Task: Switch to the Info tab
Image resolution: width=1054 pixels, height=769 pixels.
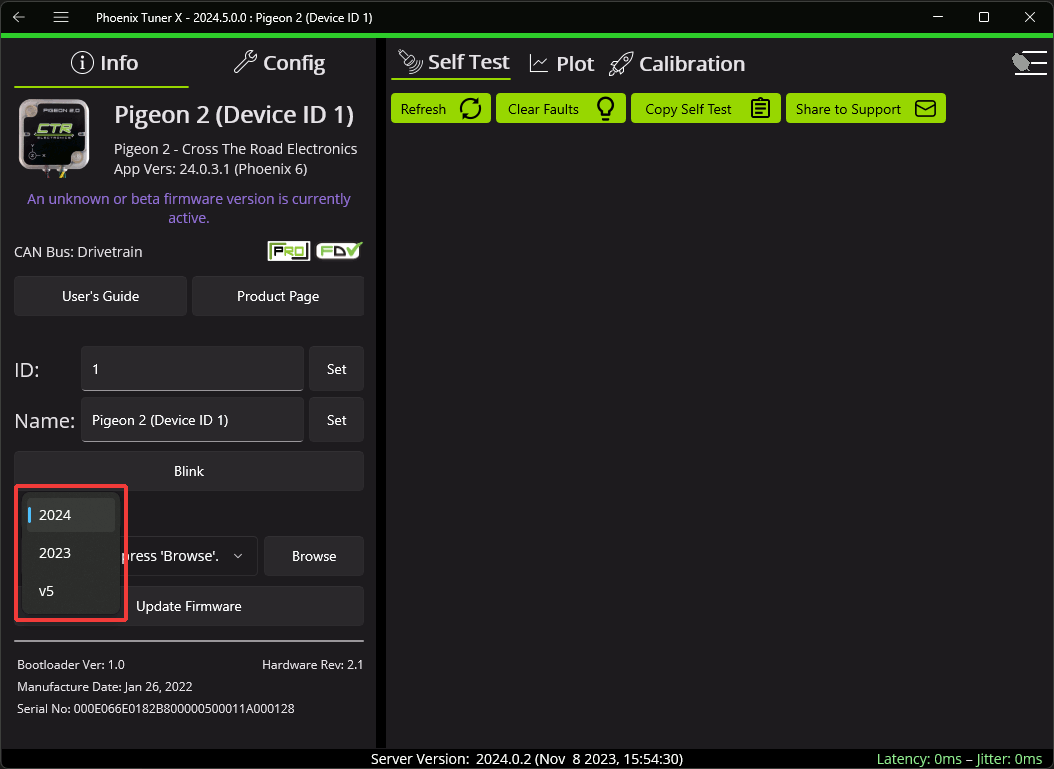Action: (x=104, y=63)
